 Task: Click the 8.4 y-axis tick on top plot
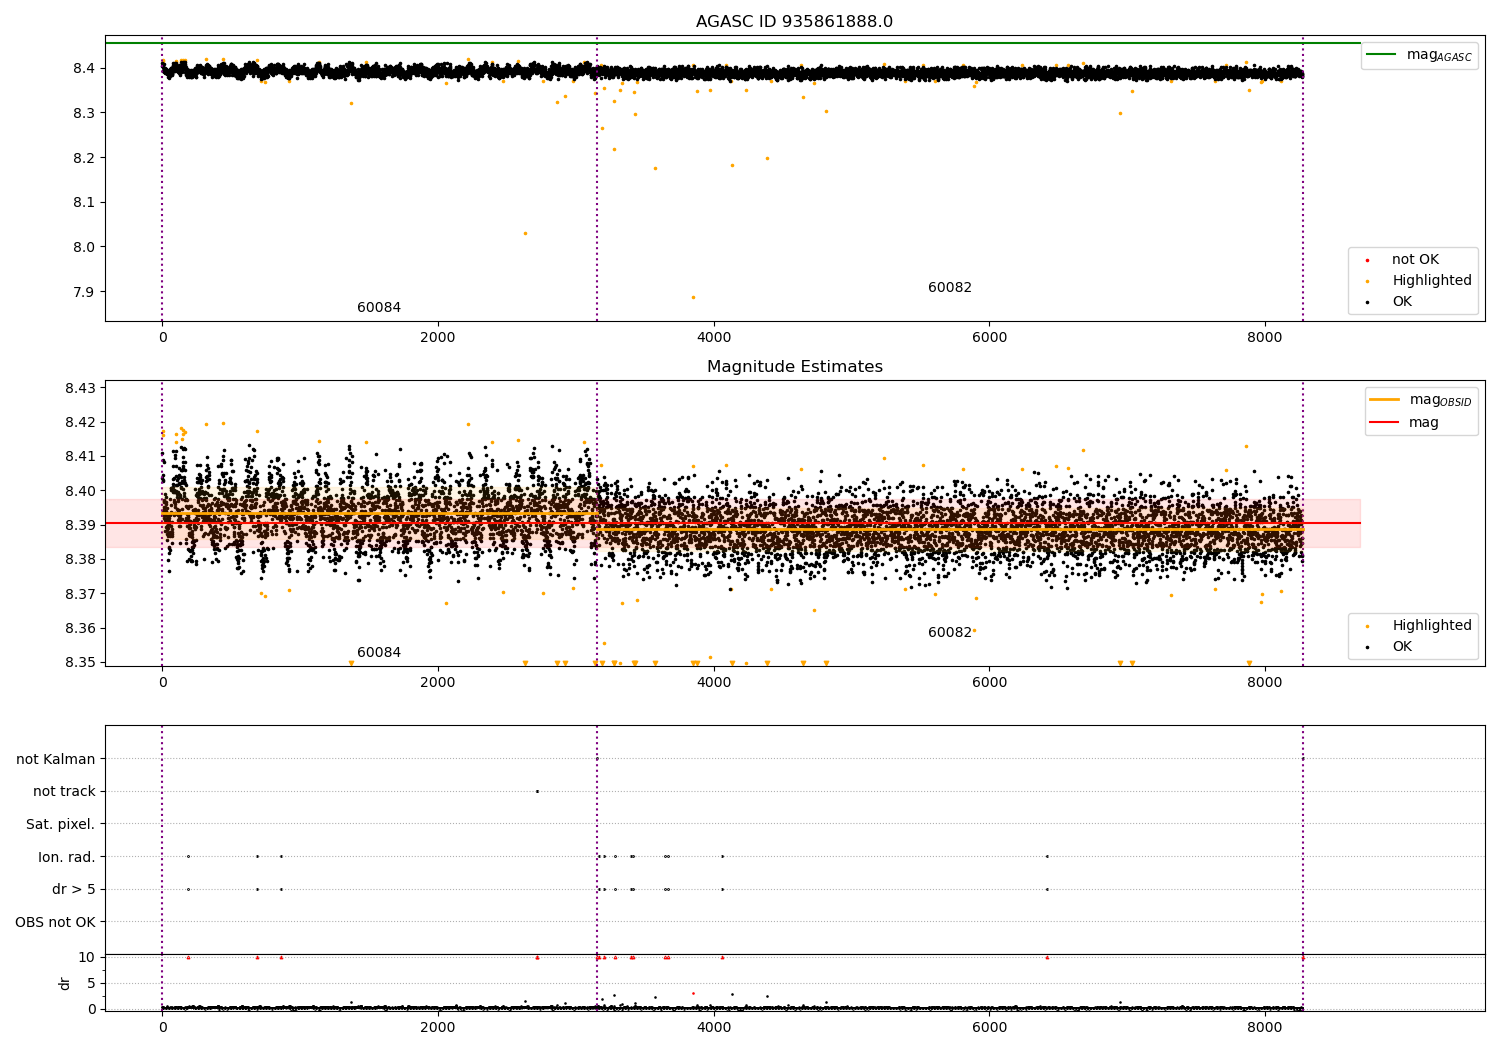85,68
